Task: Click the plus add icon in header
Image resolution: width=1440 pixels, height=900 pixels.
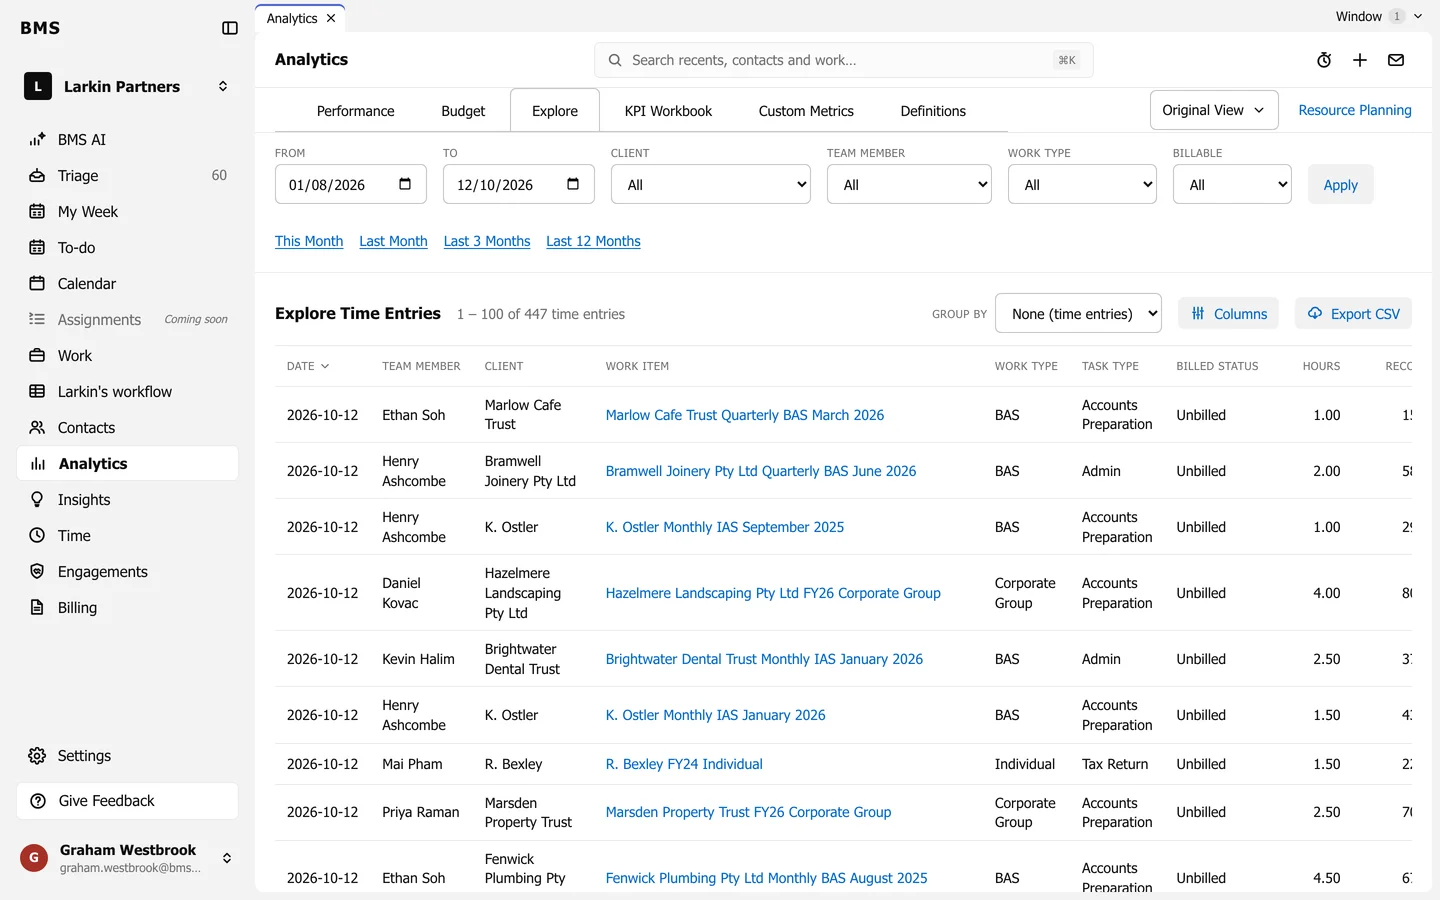Action: (x=1360, y=60)
